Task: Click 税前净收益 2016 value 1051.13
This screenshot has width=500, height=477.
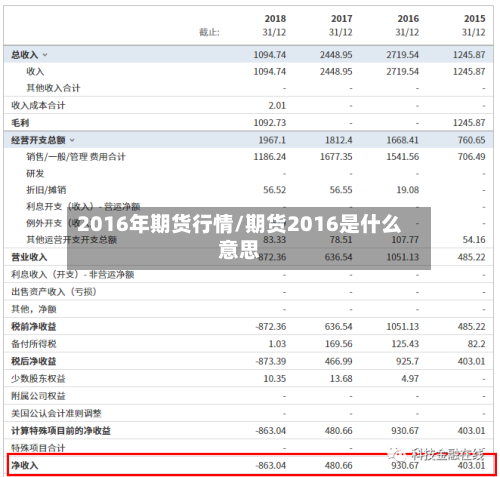Action: 402,327
